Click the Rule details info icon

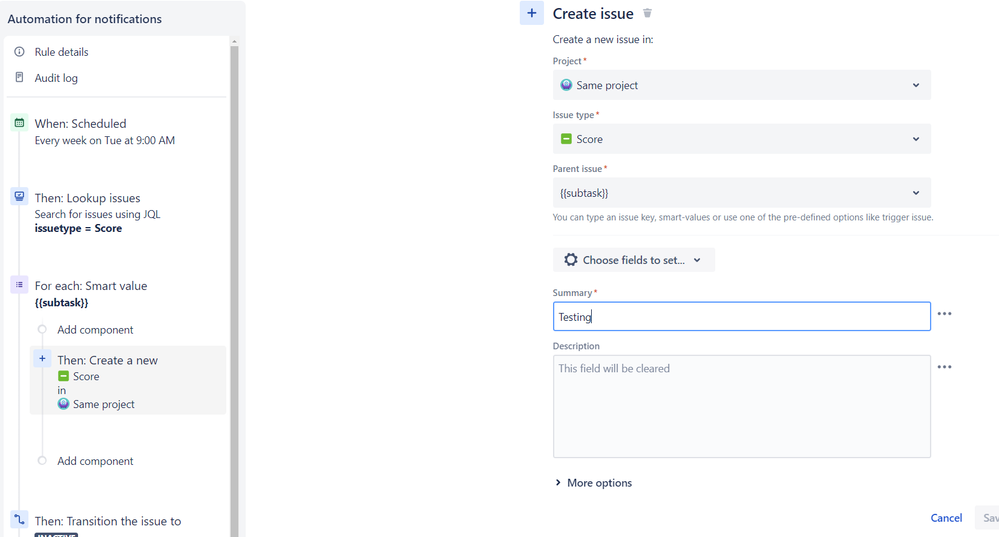point(20,52)
